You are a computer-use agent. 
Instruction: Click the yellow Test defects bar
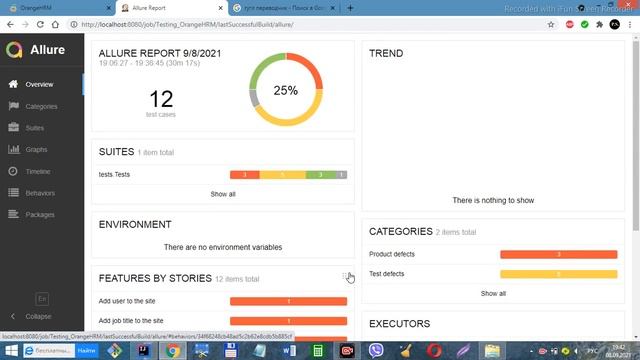pyautogui.click(x=559, y=274)
